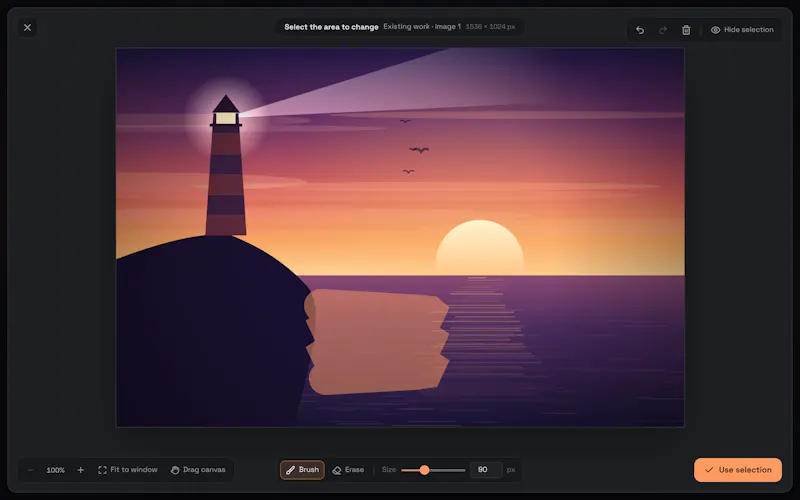Confirm with Use selection button
This screenshot has width=800, height=500.
[738, 470]
